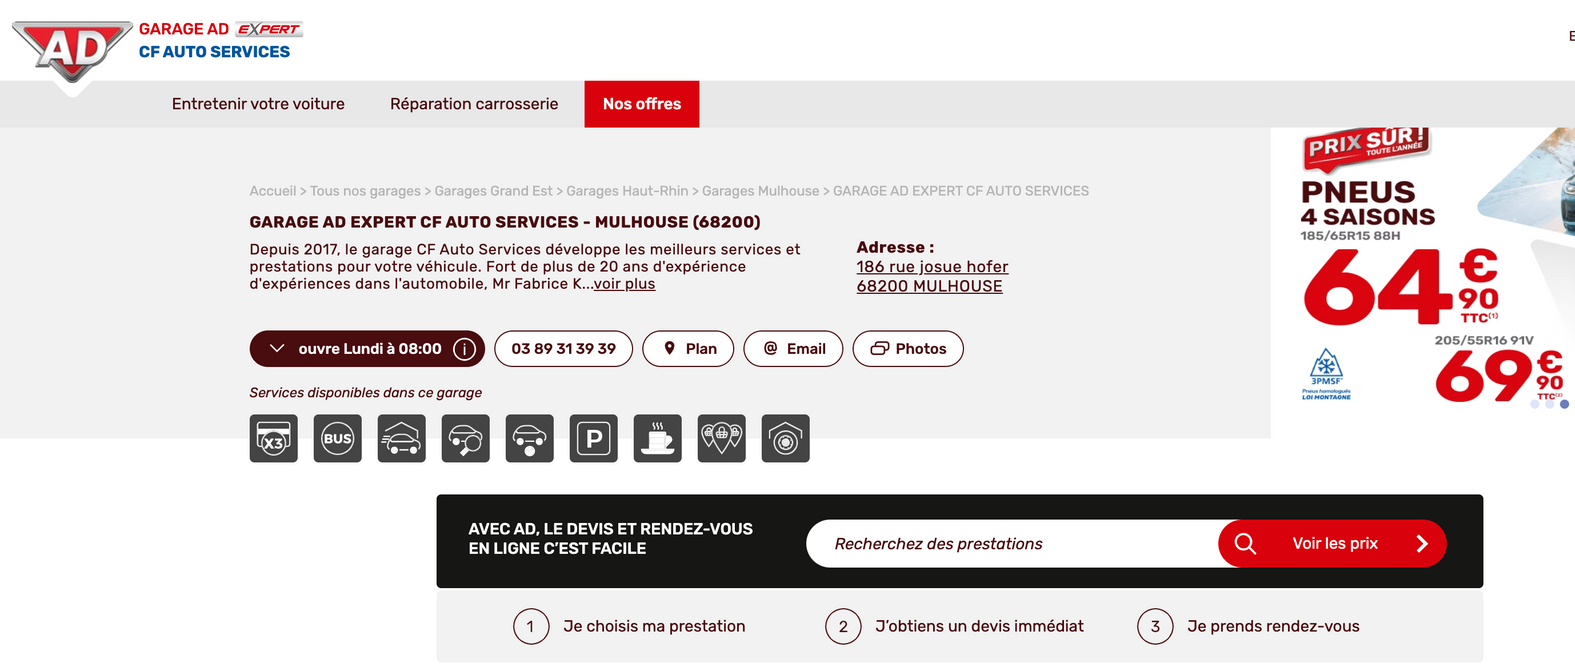Image resolution: width=1575 pixels, height=671 pixels.
Task: Select the pay-in-3-installments card service icon
Action: pyautogui.click(x=274, y=438)
